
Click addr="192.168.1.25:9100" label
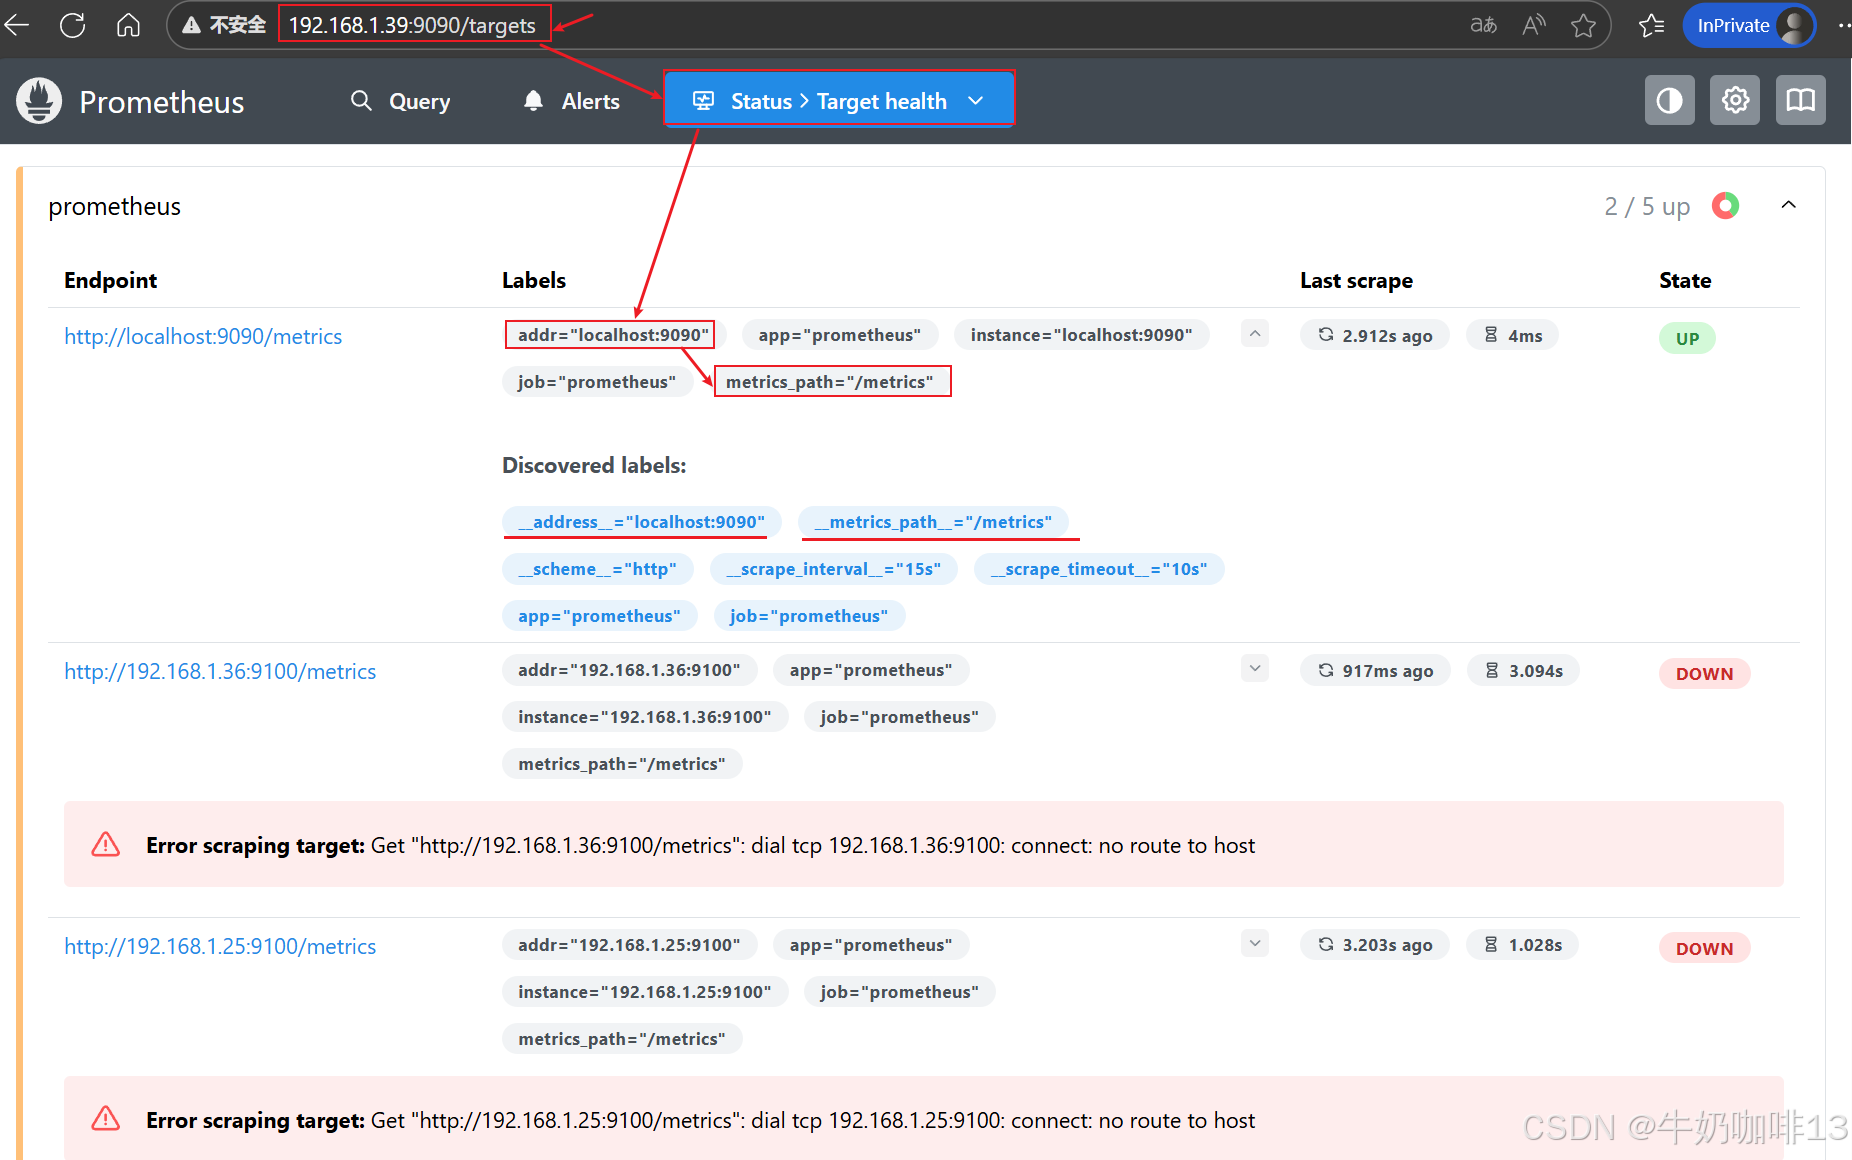tap(629, 945)
